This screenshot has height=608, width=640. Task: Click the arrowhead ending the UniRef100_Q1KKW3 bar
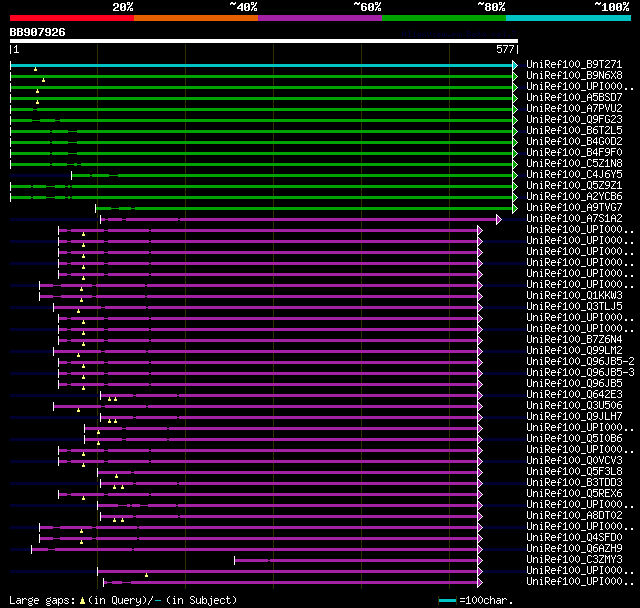(480, 297)
